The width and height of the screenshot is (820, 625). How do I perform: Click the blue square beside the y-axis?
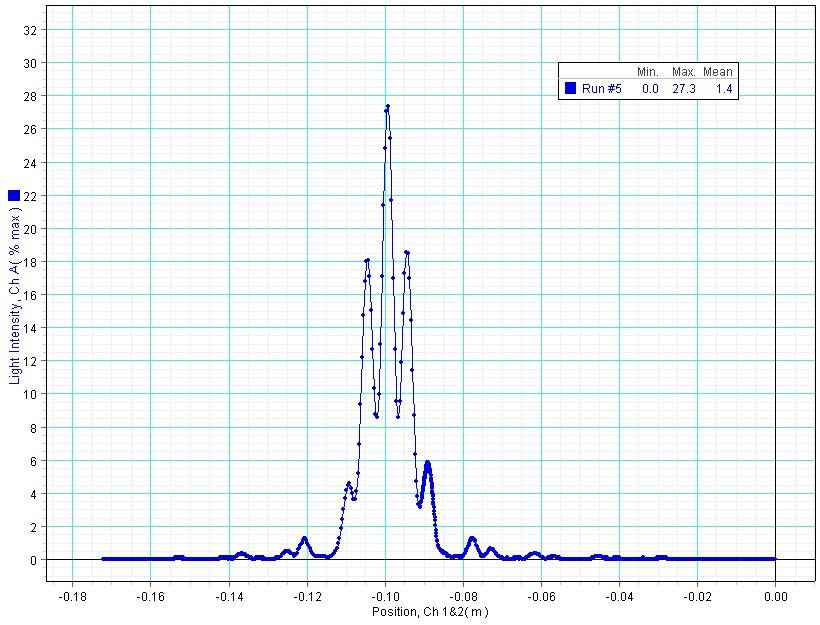point(14,196)
